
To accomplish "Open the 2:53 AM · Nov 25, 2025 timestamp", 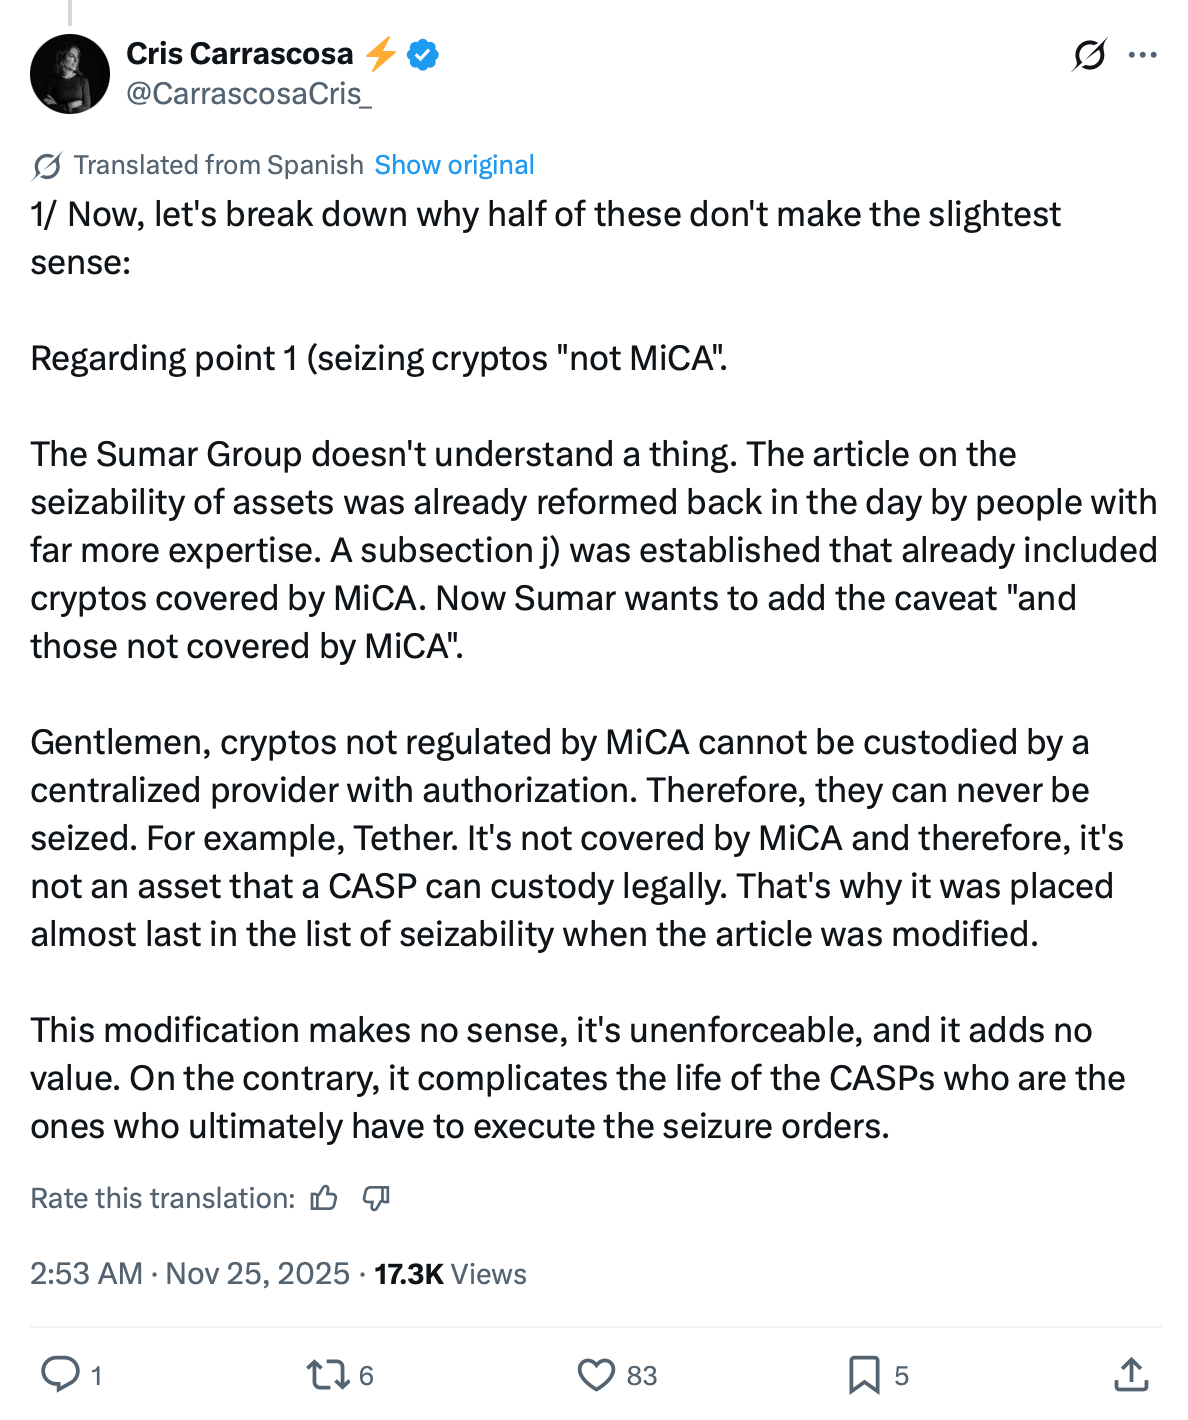I will coord(190,1274).
